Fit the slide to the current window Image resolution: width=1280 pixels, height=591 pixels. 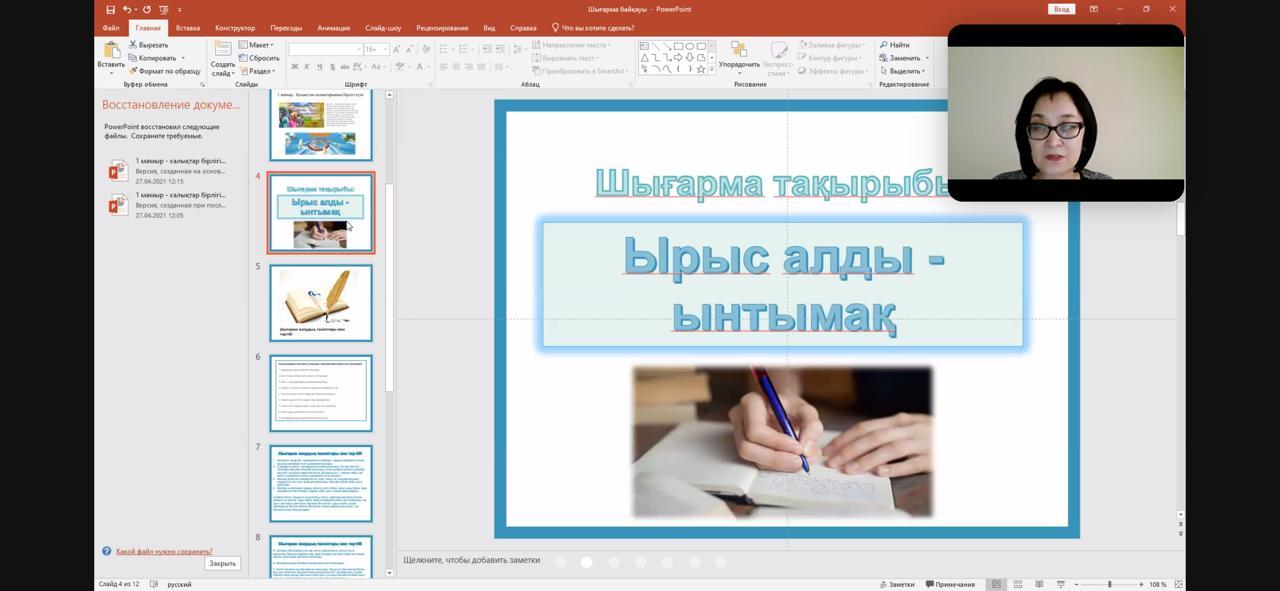point(1178,584)
